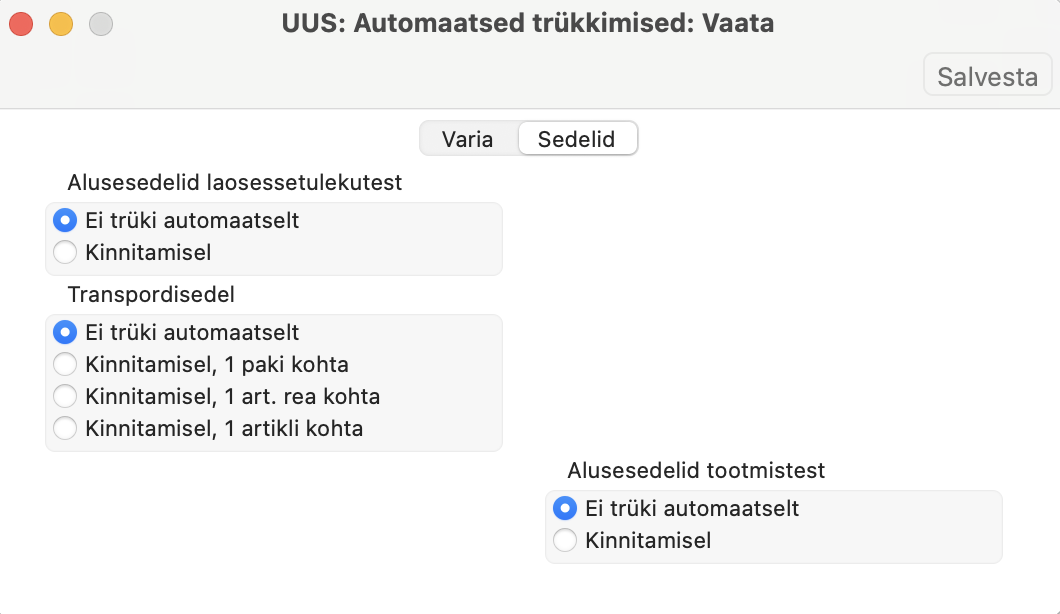Choose 'Kinnitamisel' under Alusesedelid laosessetulekutest
This screenshot has width=1060, height=614.
[65, 252]
